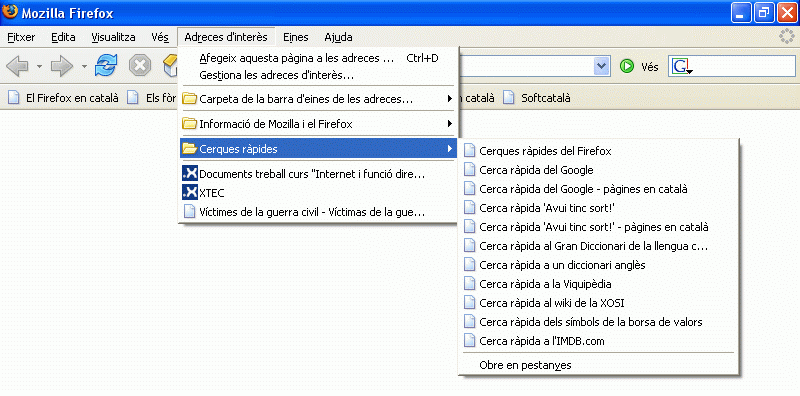800x396 pixels.
Task: Open Cerques ràpides del Firefox bookmark
Action: (598, 151)
